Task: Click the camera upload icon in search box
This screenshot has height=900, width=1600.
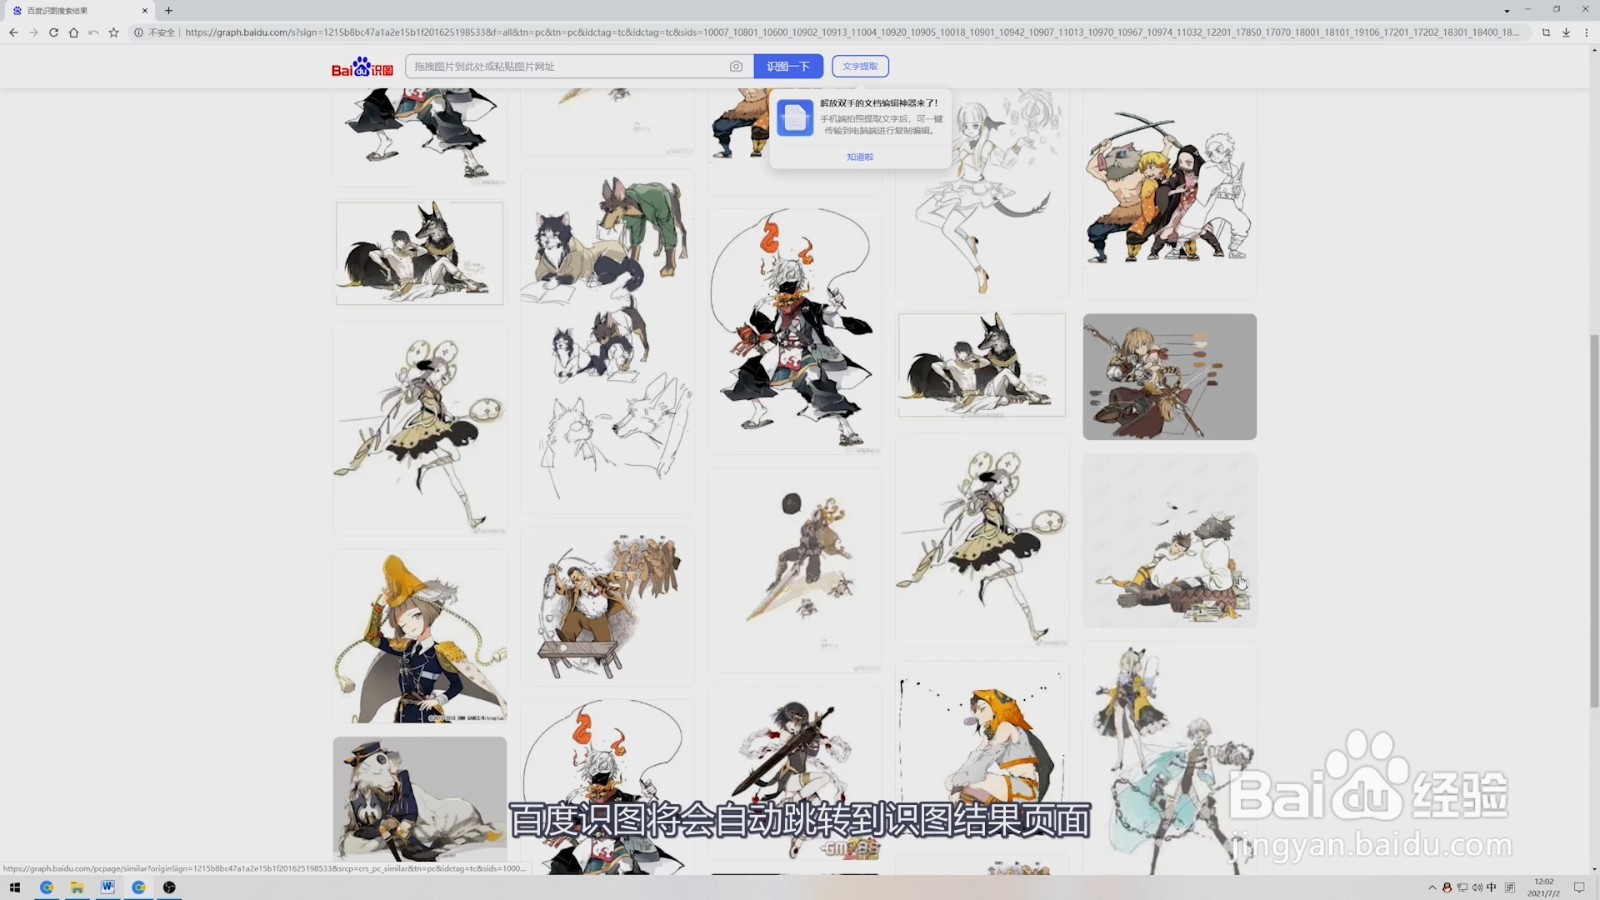Action: pos(736,66)
